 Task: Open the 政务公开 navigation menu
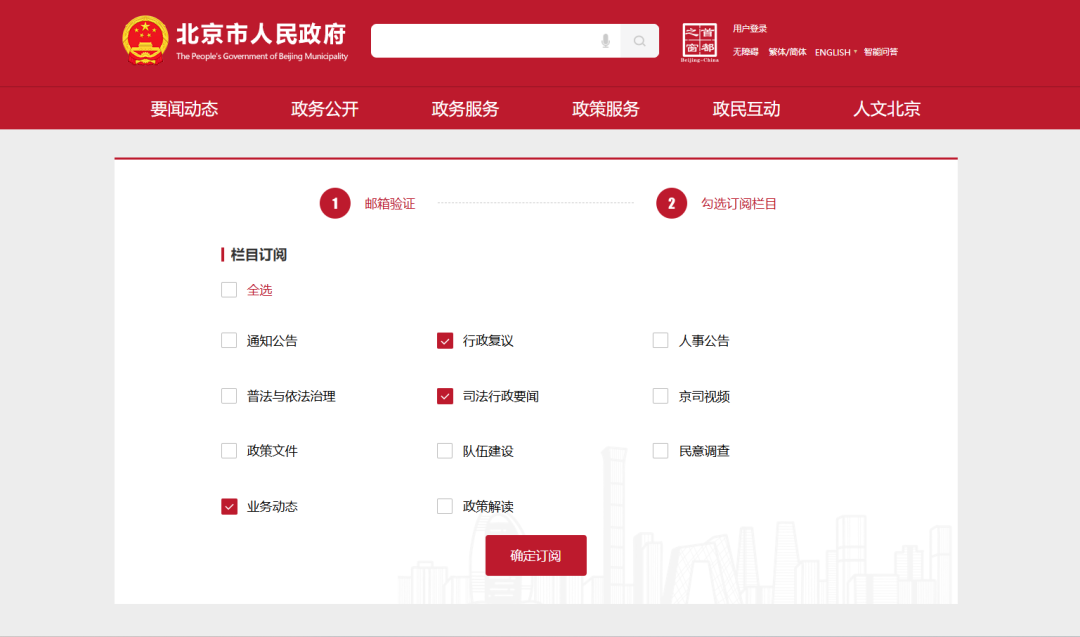point(325,109)
